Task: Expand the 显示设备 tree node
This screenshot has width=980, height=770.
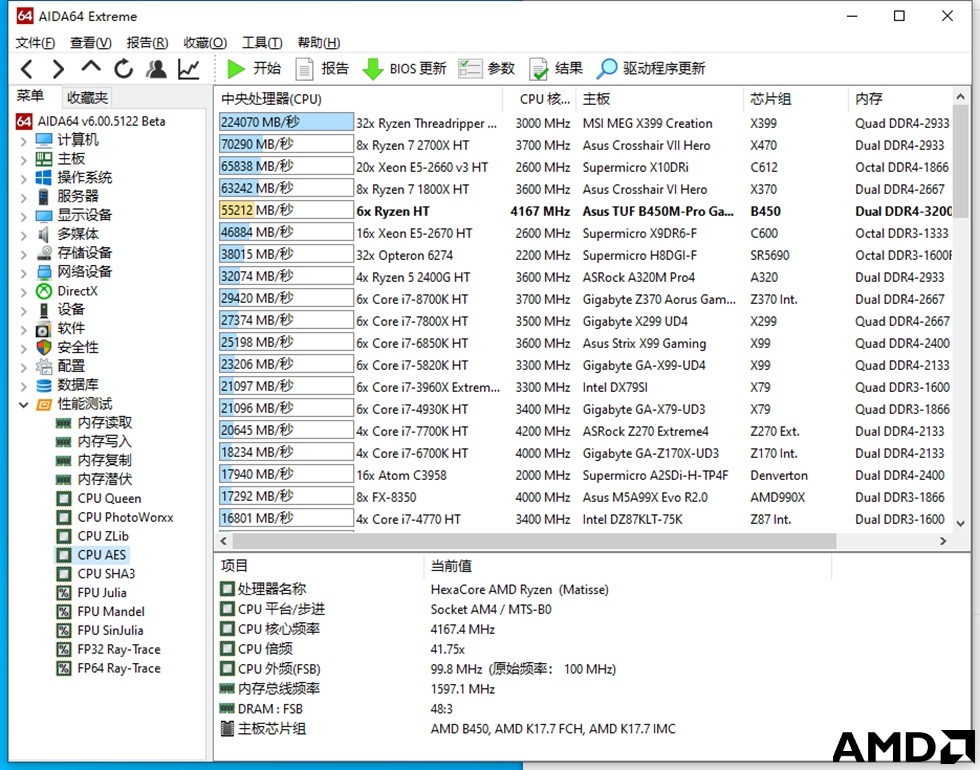Action: [x=24, y=216]
